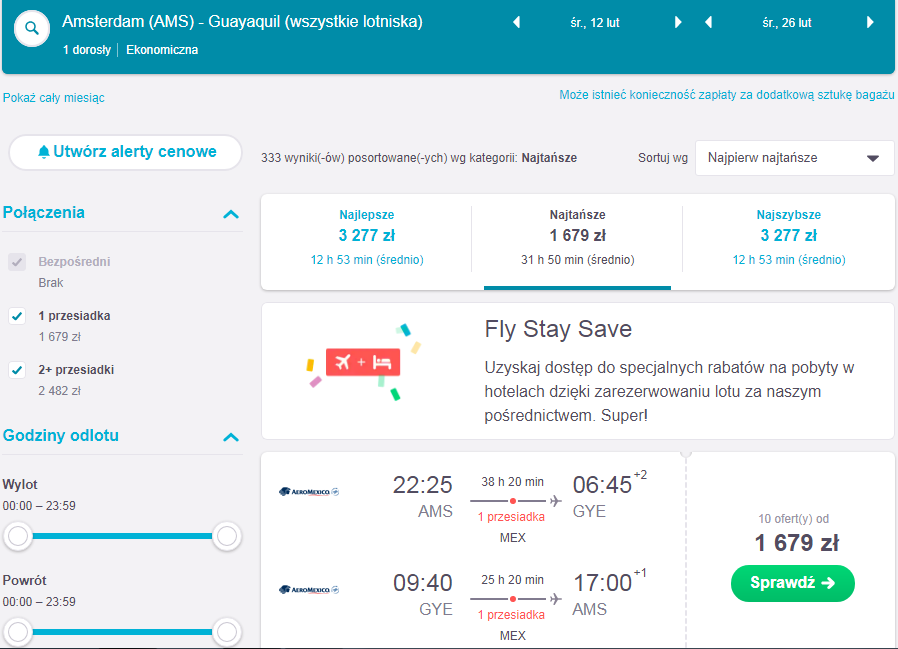Advance departure date past śr., 12 lut
898x649 pixels.
[678, 22]
